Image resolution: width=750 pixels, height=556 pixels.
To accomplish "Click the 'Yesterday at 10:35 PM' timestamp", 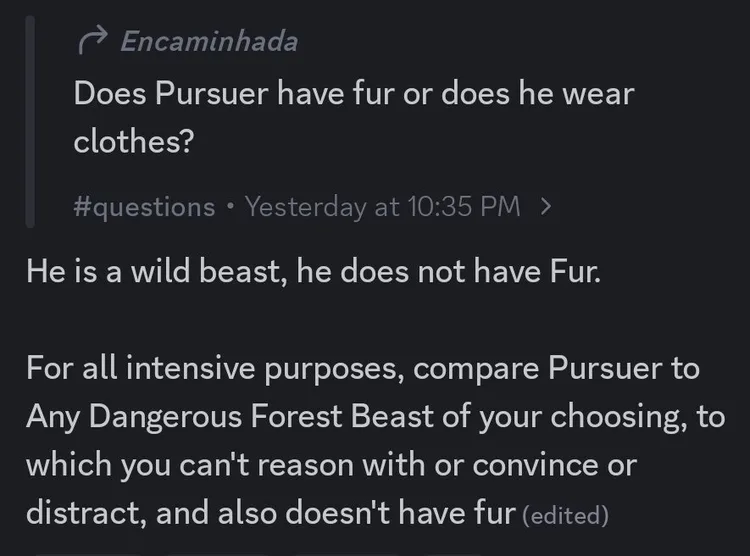I will click(383, 207).
